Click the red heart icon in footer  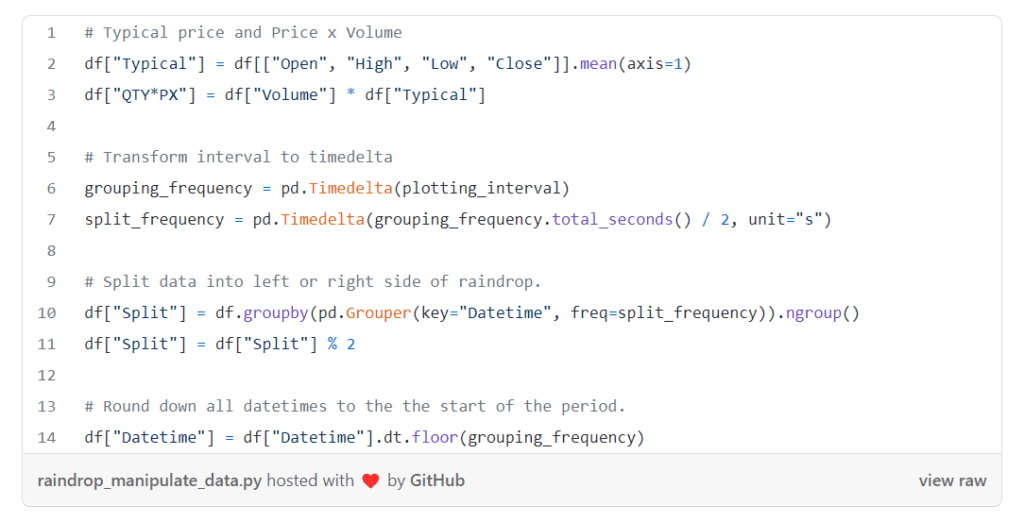[370, 481]
